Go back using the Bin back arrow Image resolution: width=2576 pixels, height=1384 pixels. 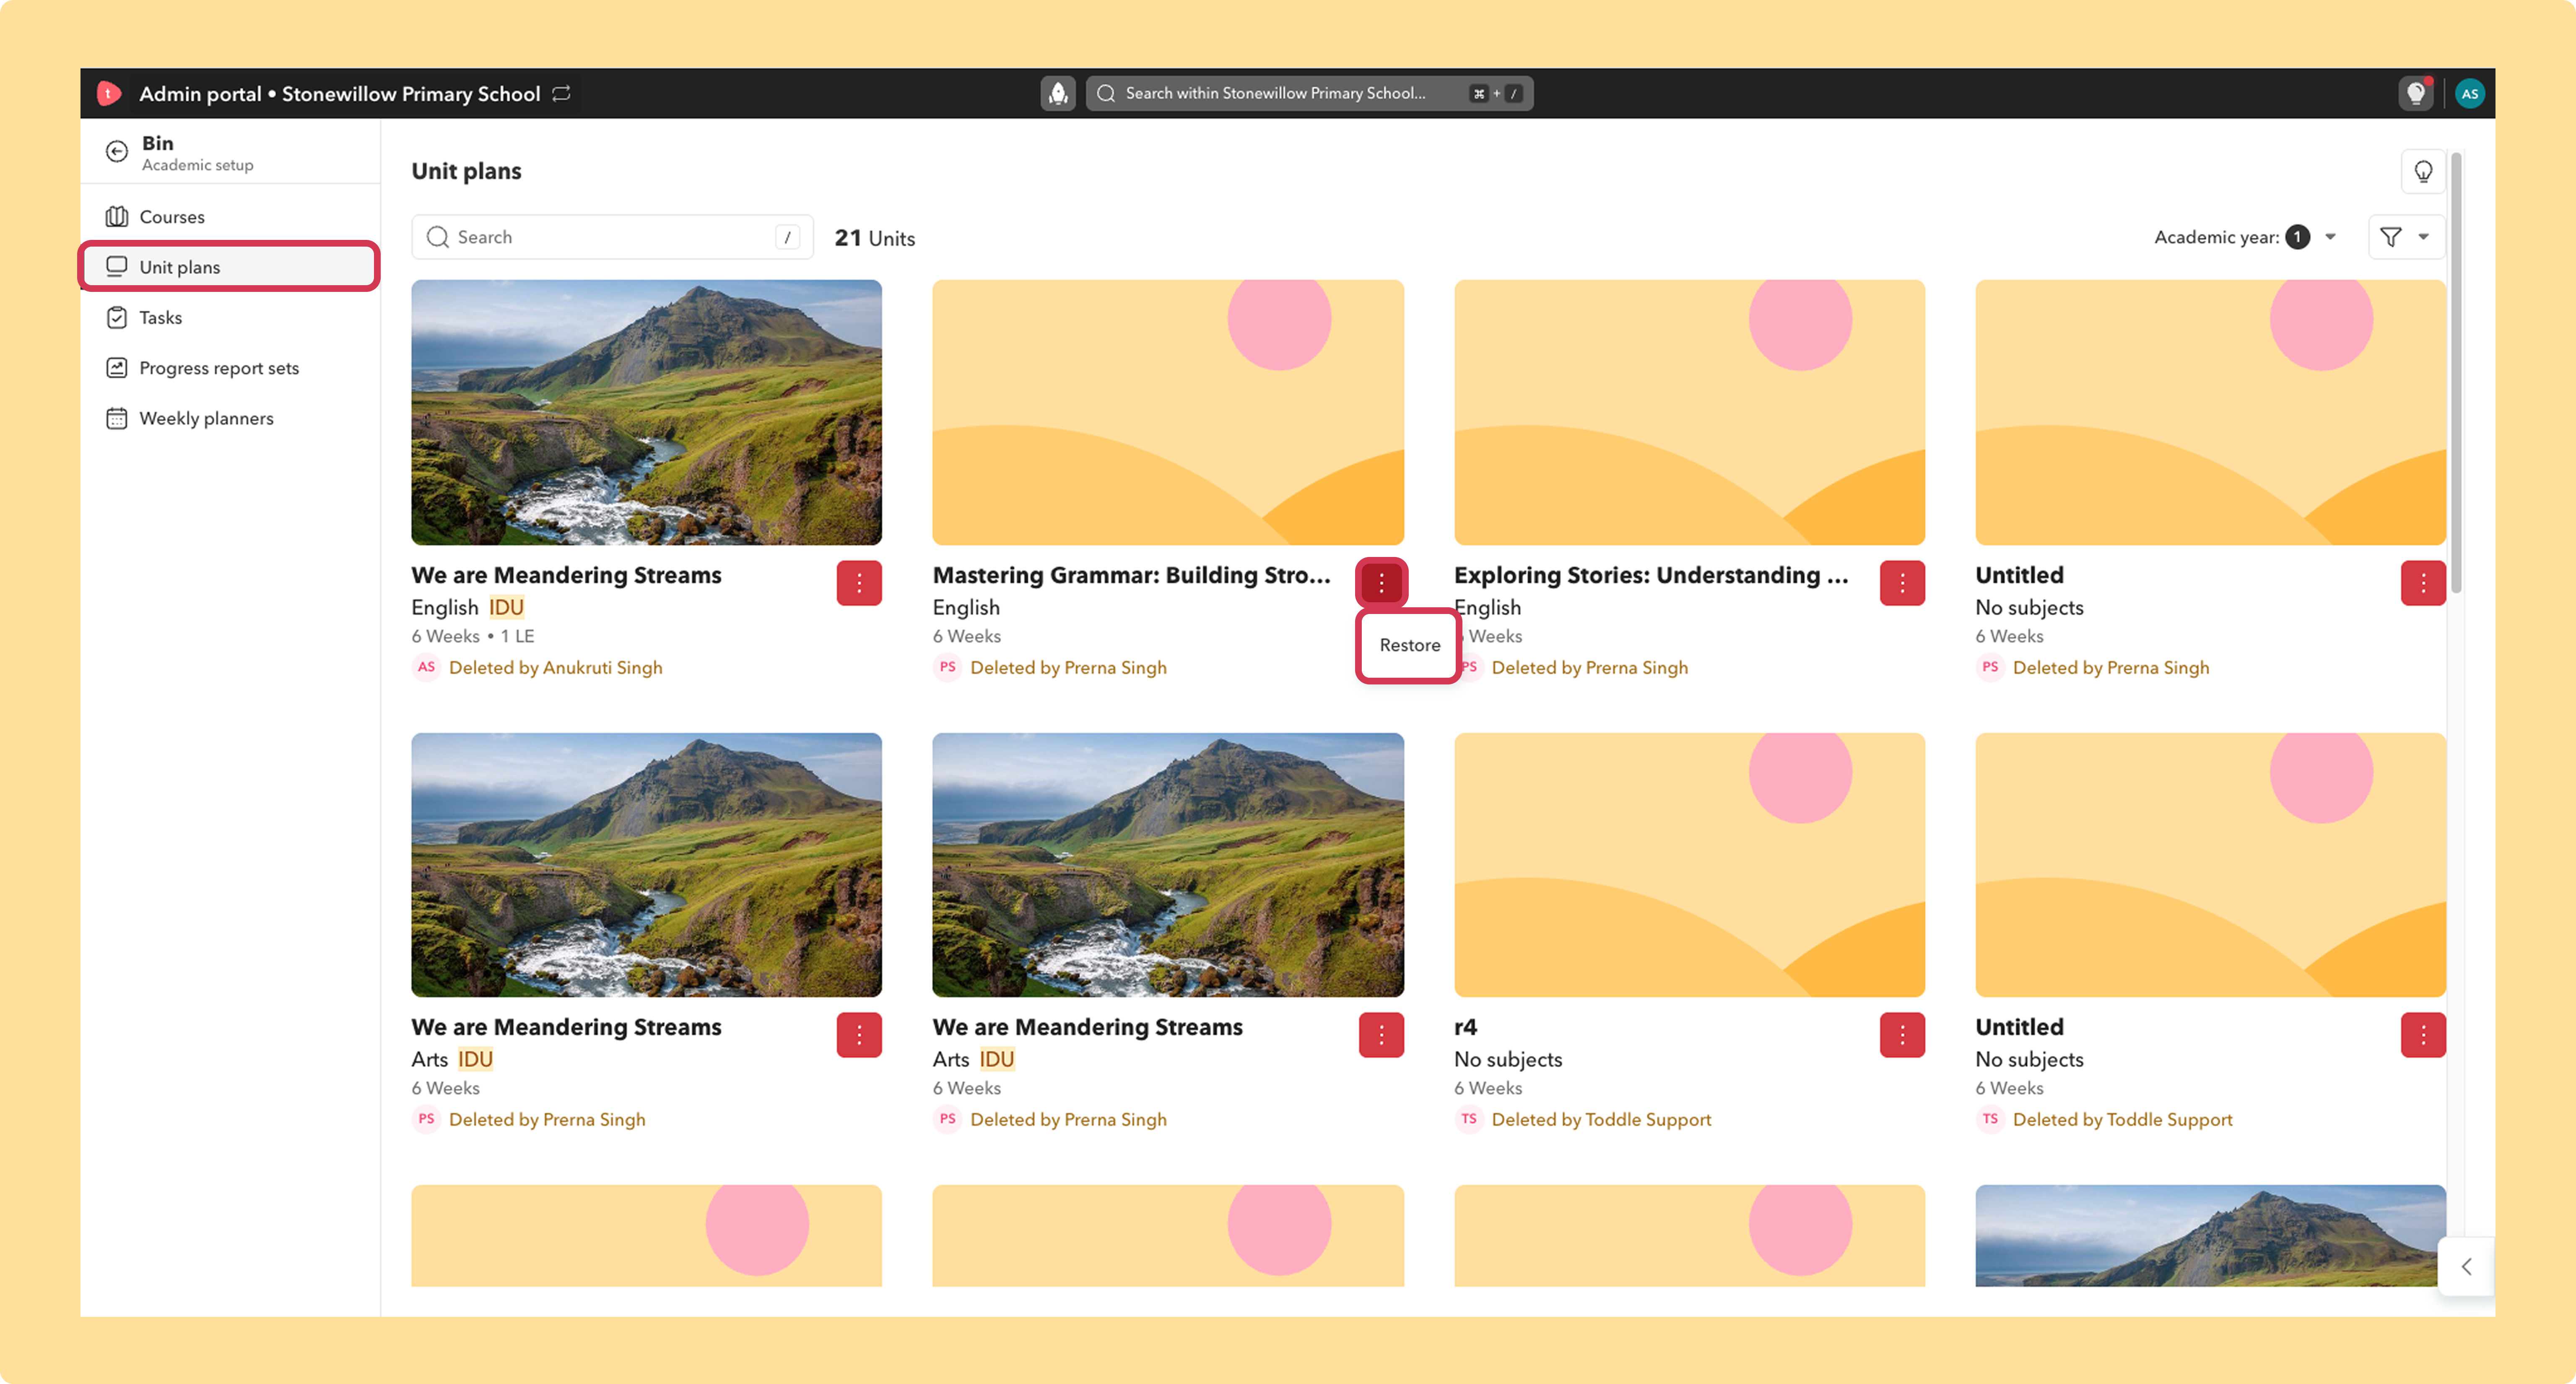click(x=117, y=151)
